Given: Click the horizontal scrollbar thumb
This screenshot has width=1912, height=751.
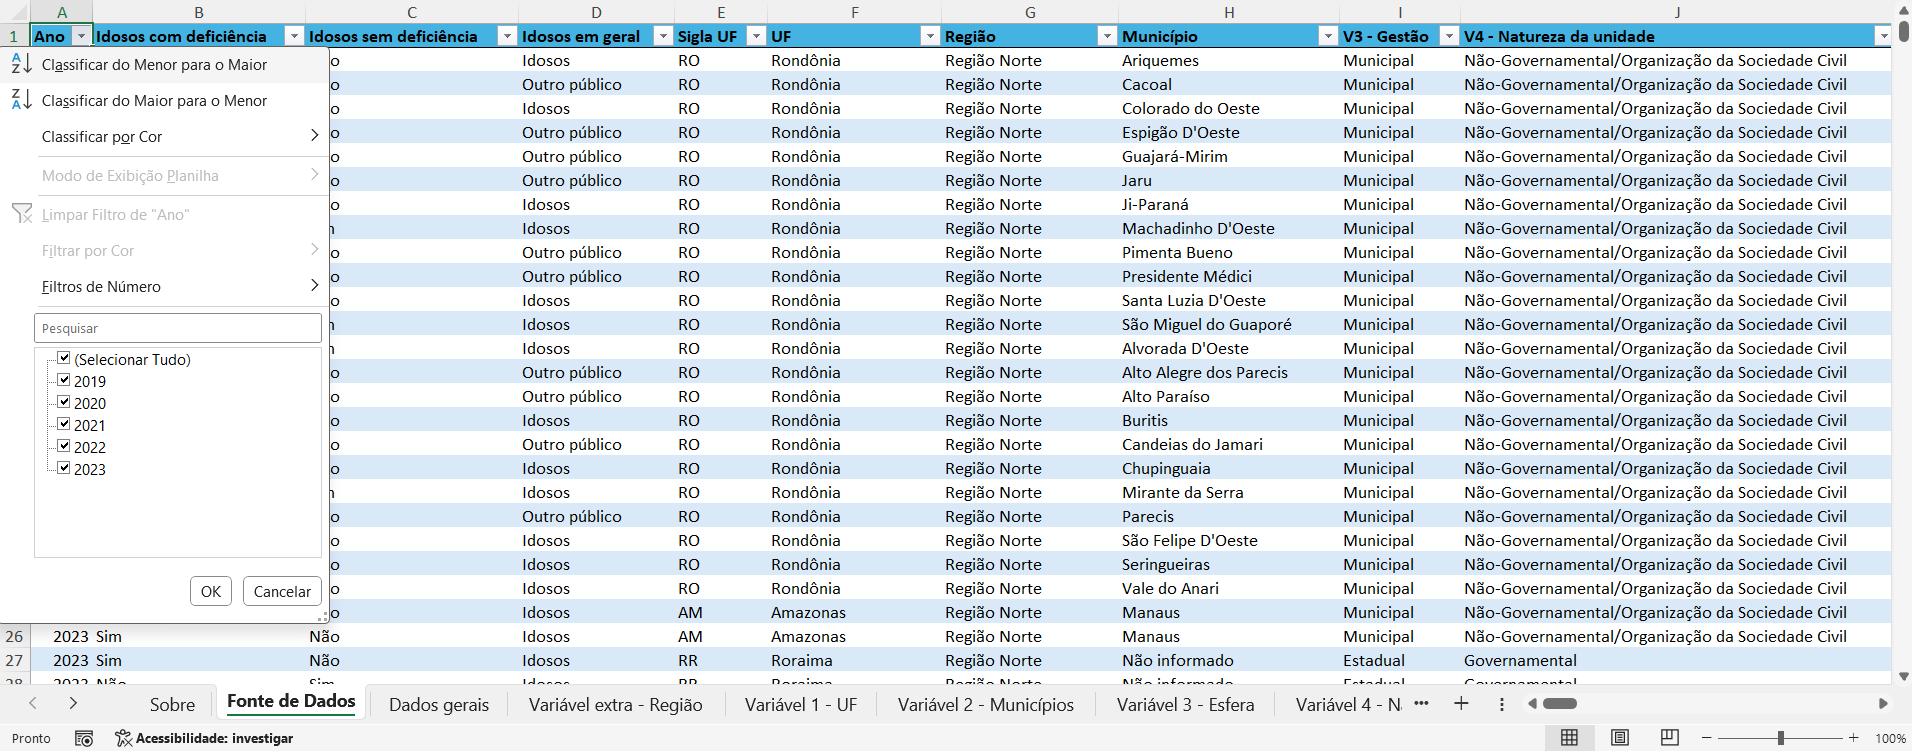Looking at the screenshot, I should tap(1560, 703).
